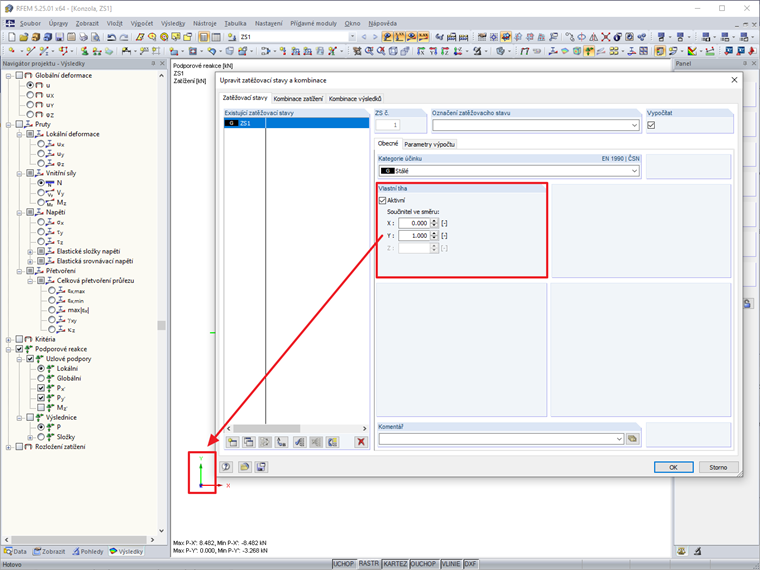Expand Elastické složky napětí node
Image resolution: width=760 pixels, height=570 pixels.
click(x=30, y=251)
